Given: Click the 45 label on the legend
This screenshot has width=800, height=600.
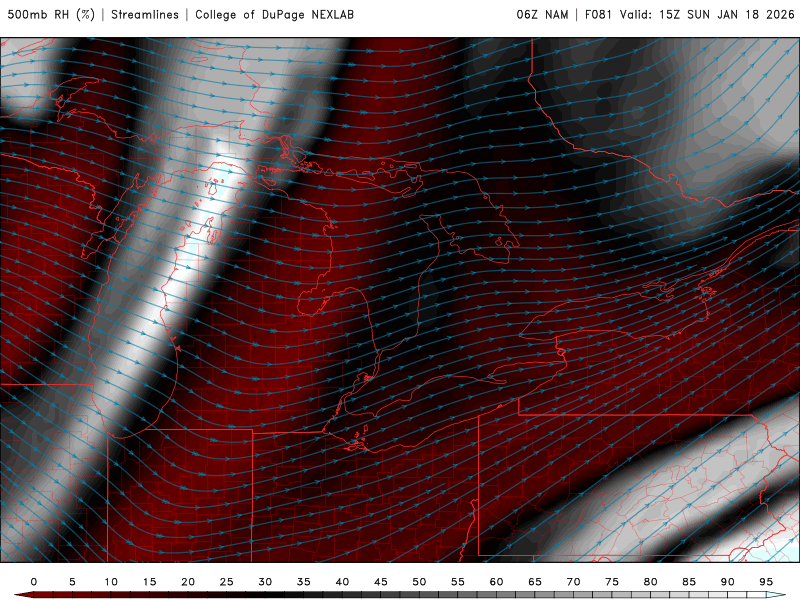Looking at the screenshot, I should 381,582.
